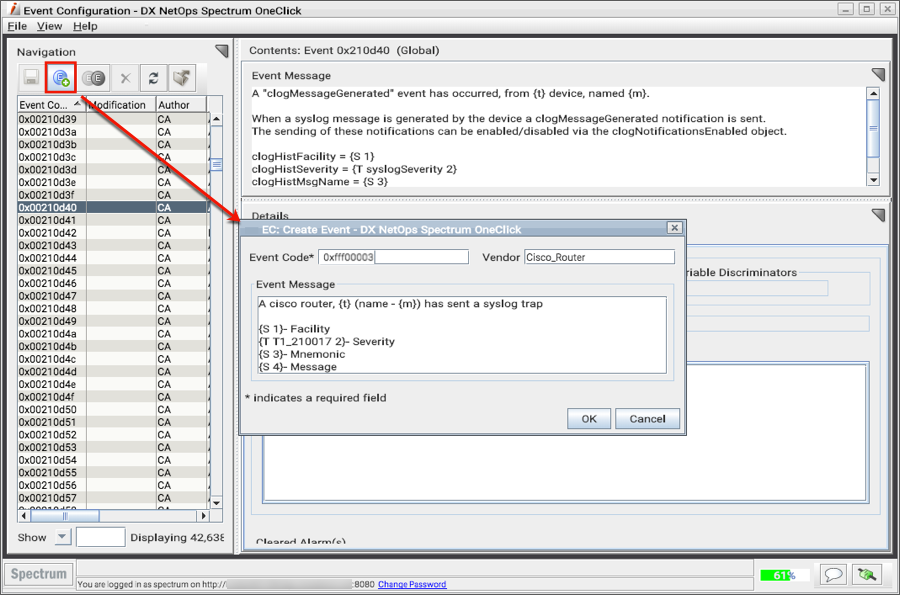Click the event list scroll down arrow
Screen dimensions: 900x595
(216, 503)
